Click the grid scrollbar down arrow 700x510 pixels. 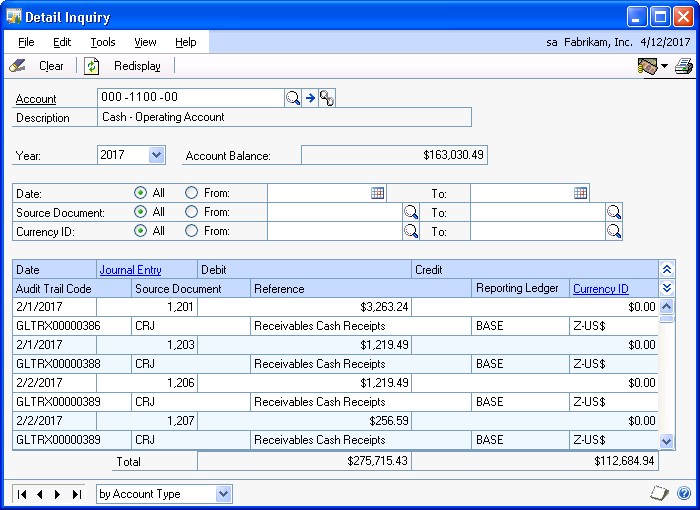(x=667, y=441)
